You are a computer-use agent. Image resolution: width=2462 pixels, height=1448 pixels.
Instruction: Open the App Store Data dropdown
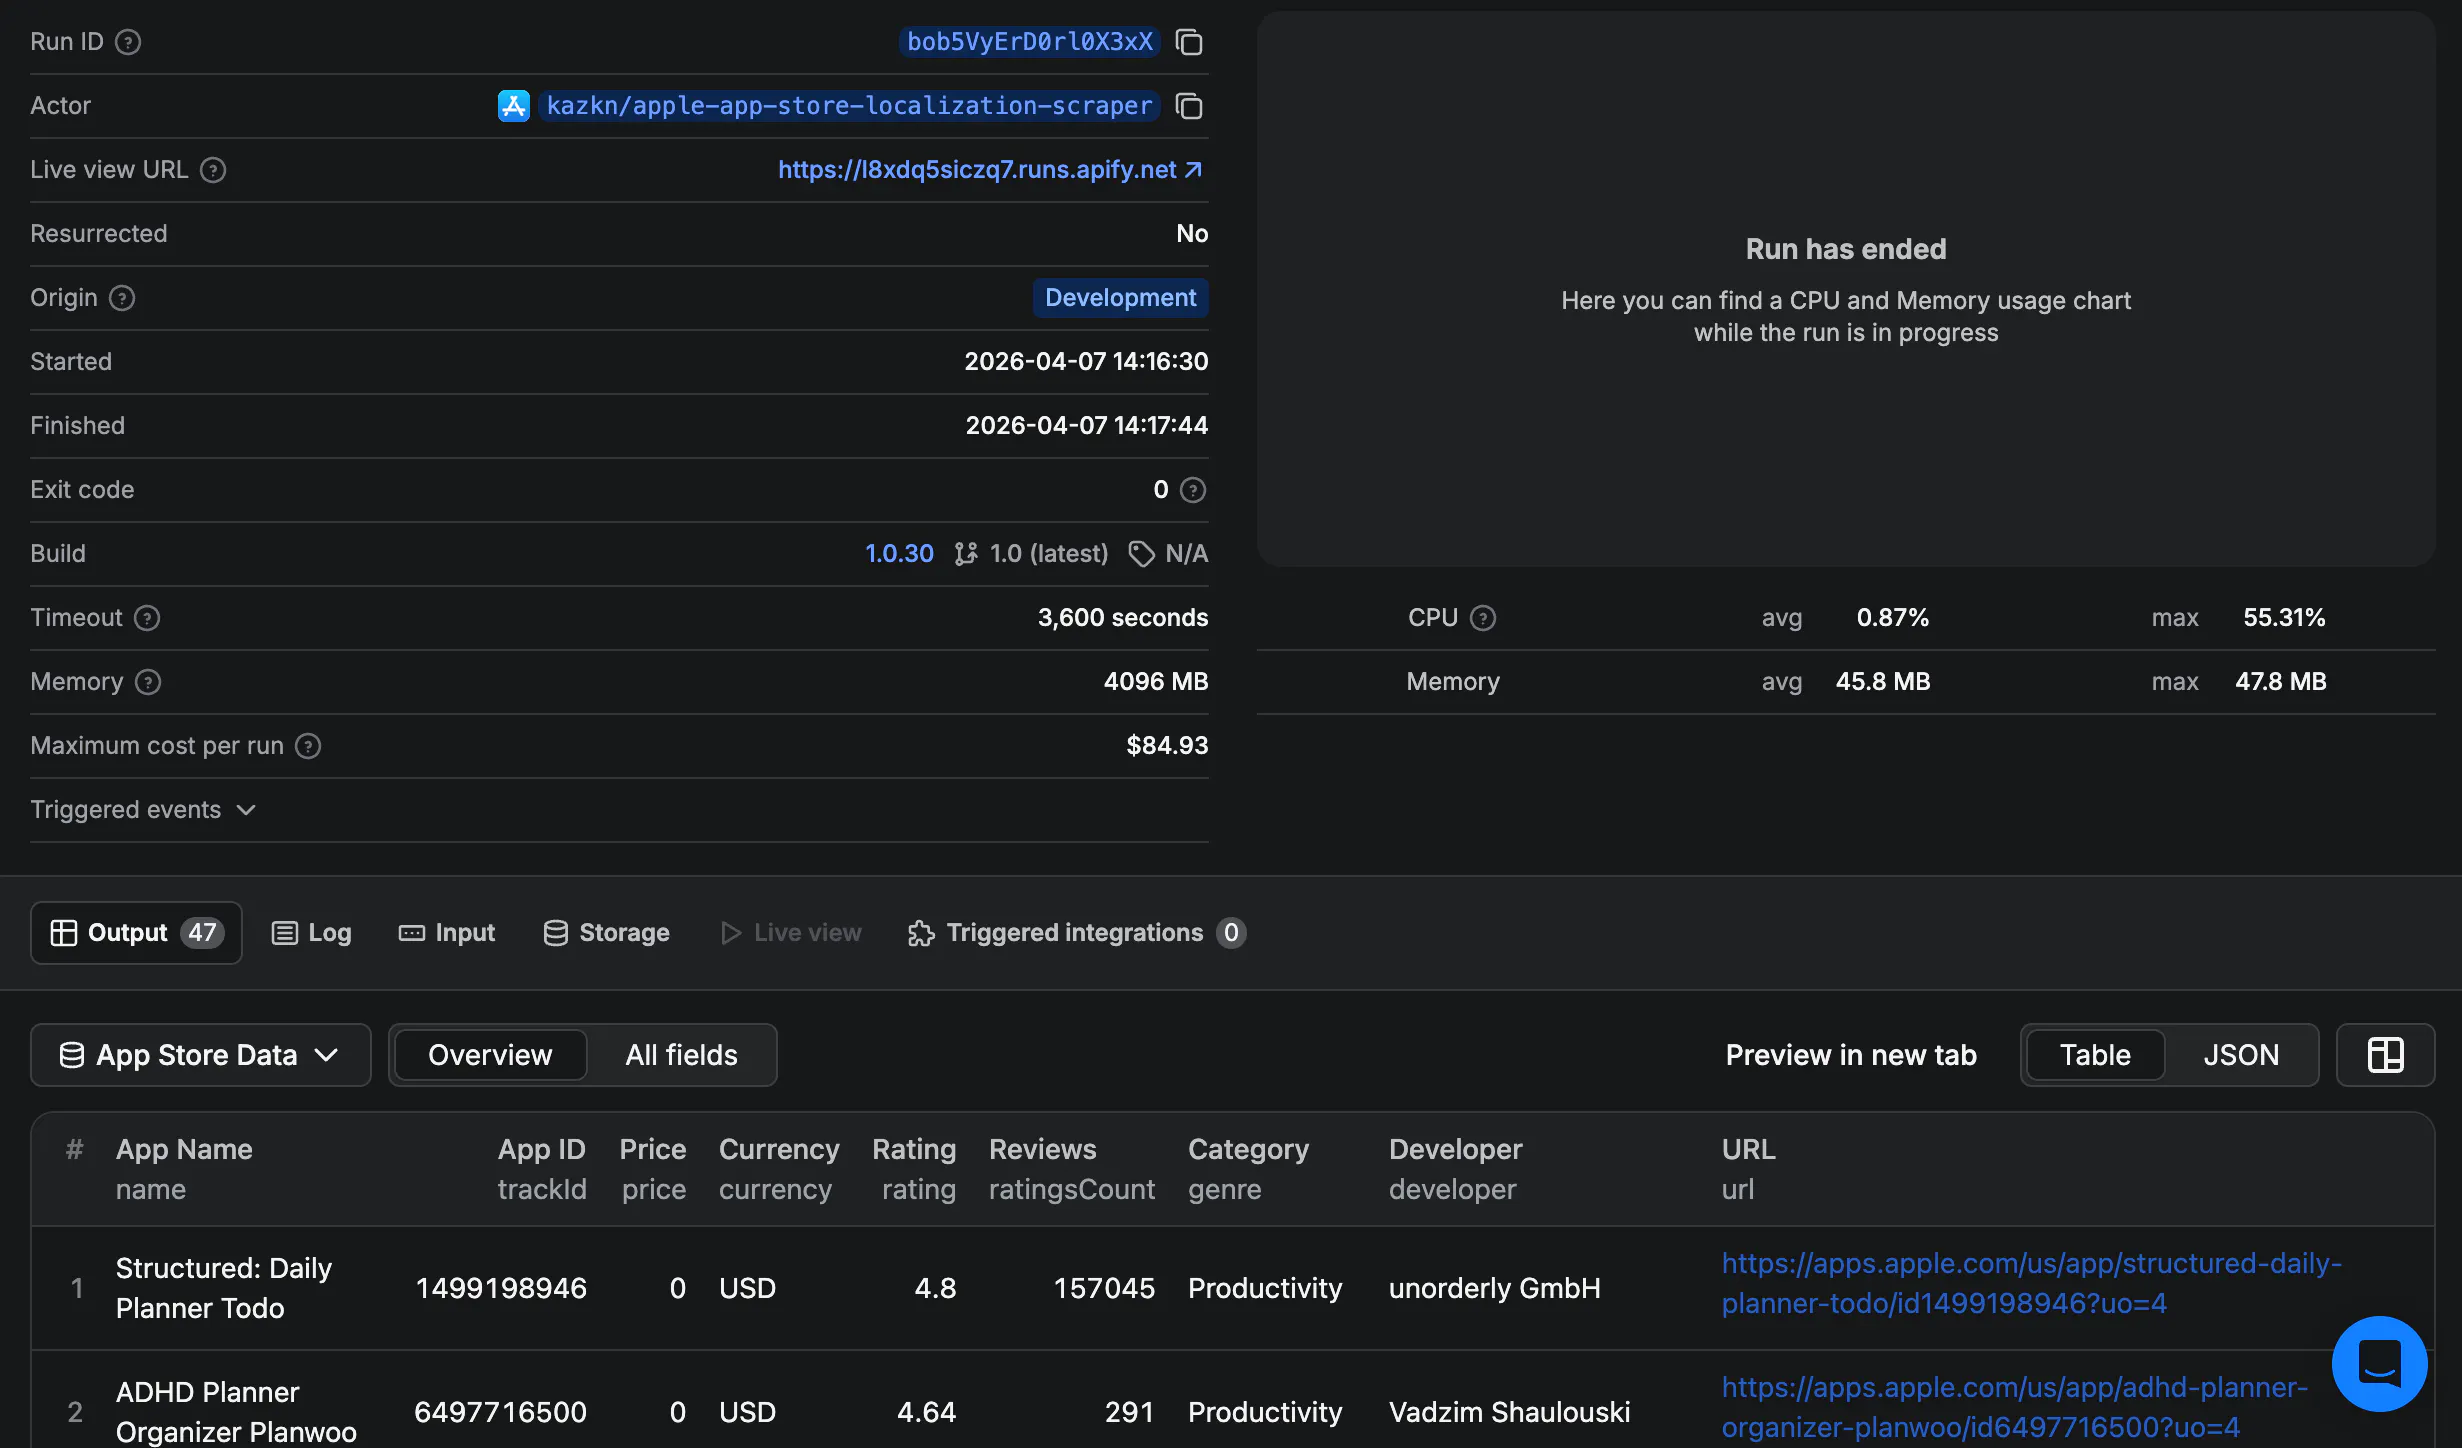201,1055
